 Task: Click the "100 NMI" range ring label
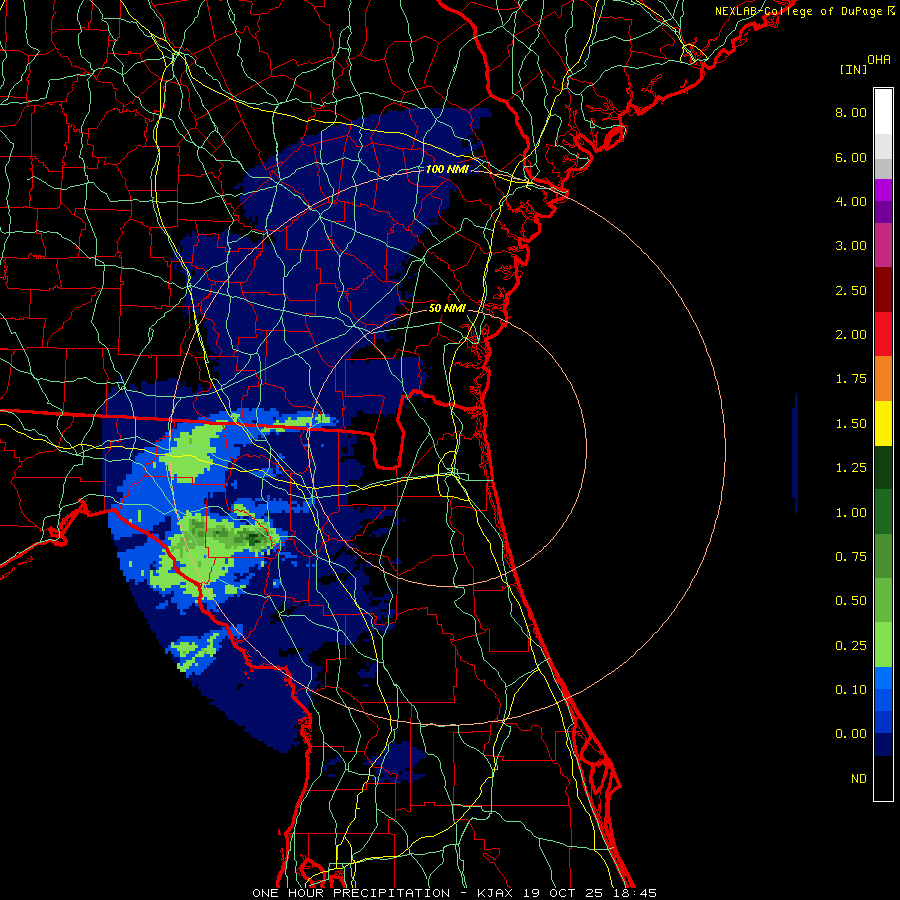coord(447,169)
